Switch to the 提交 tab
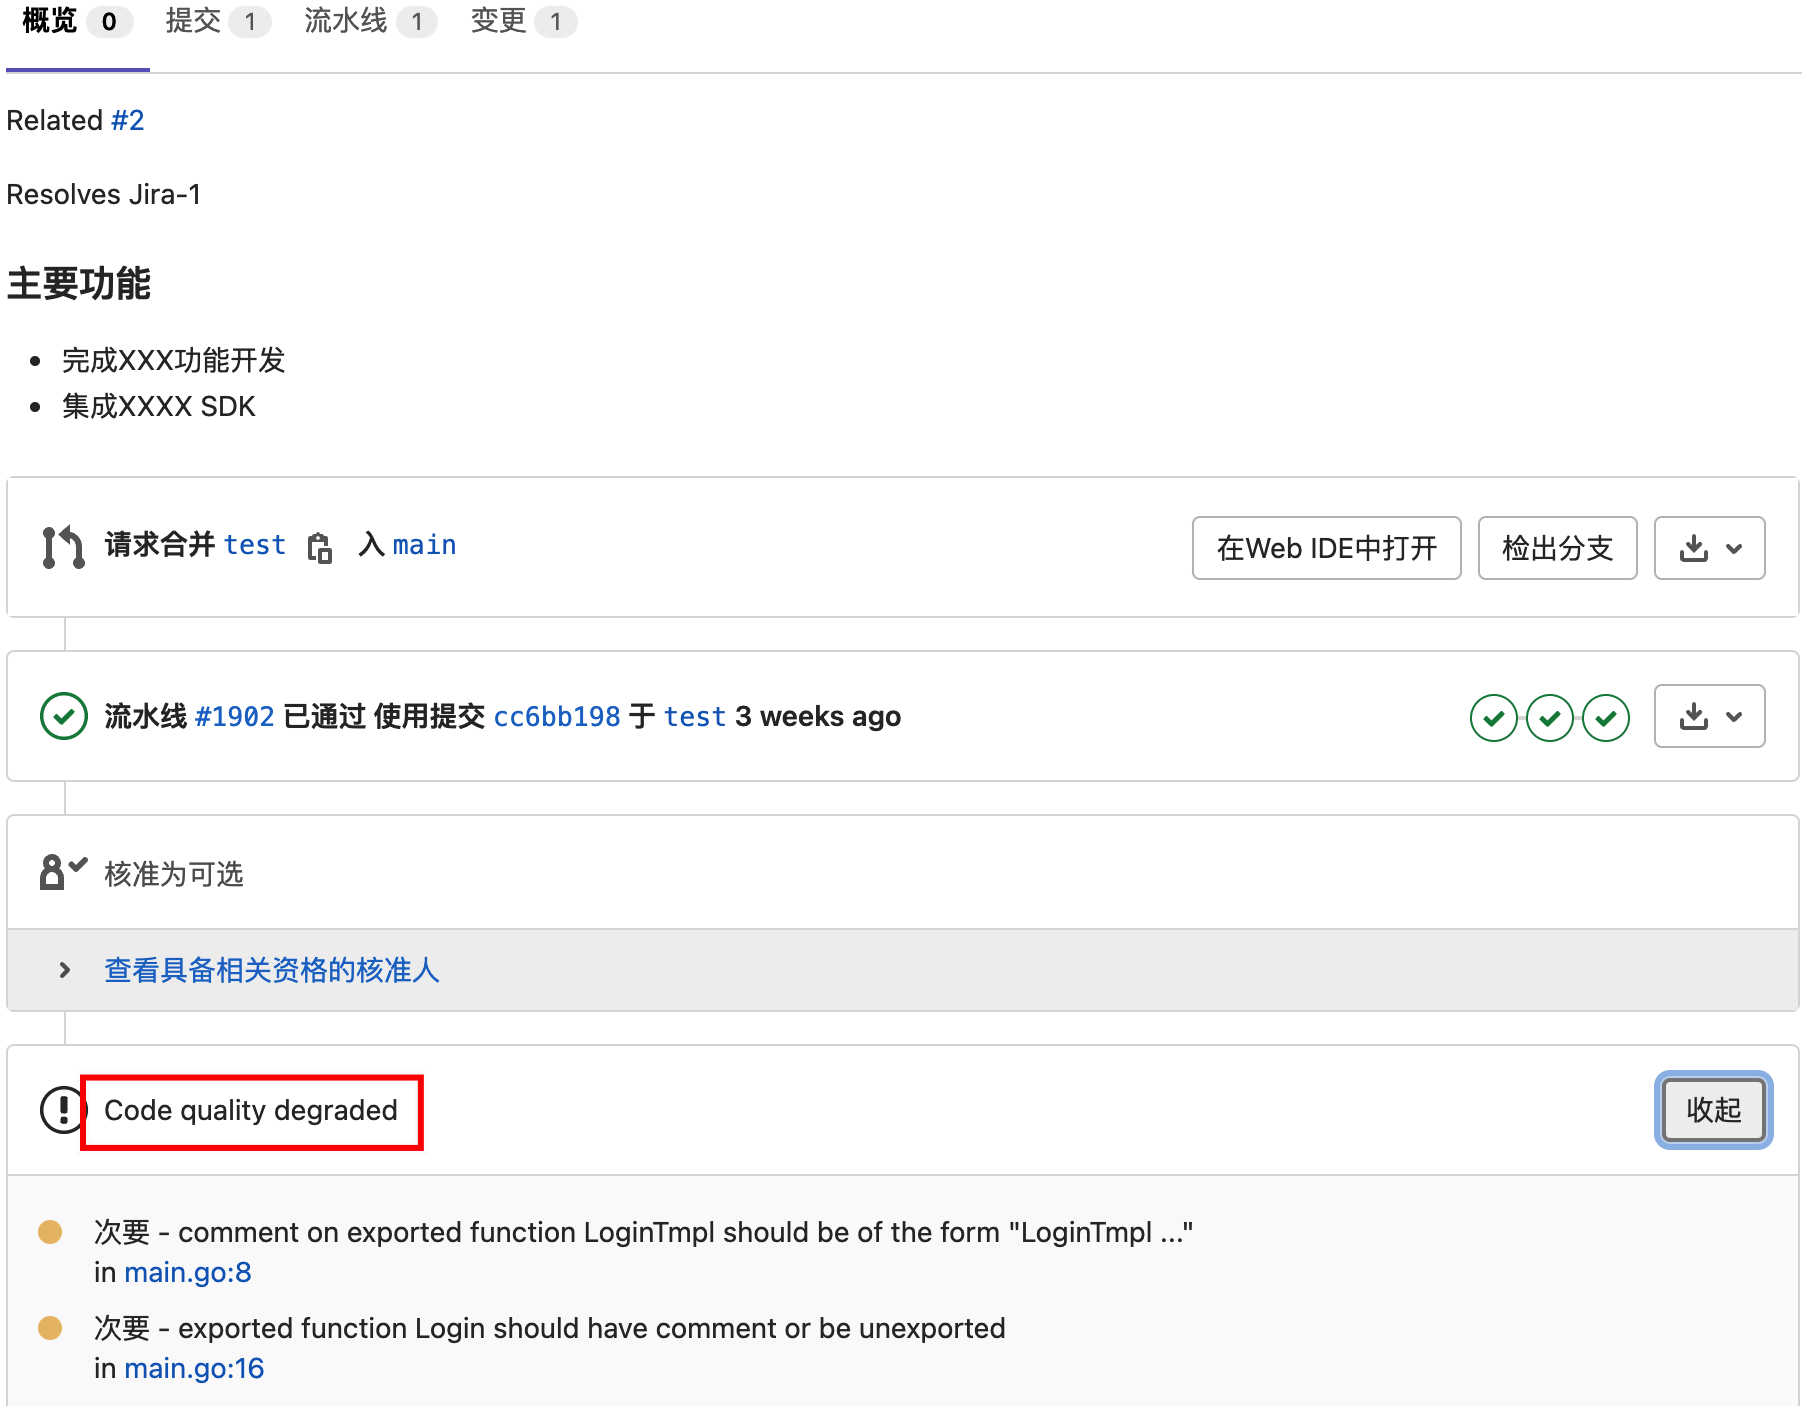1806x1406 pixels. 217,21
